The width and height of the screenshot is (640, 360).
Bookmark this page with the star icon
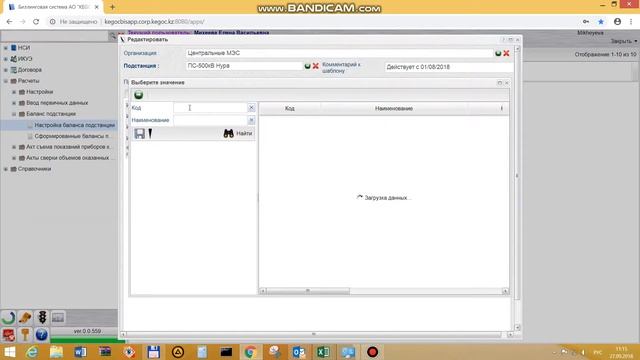[601, 22]
